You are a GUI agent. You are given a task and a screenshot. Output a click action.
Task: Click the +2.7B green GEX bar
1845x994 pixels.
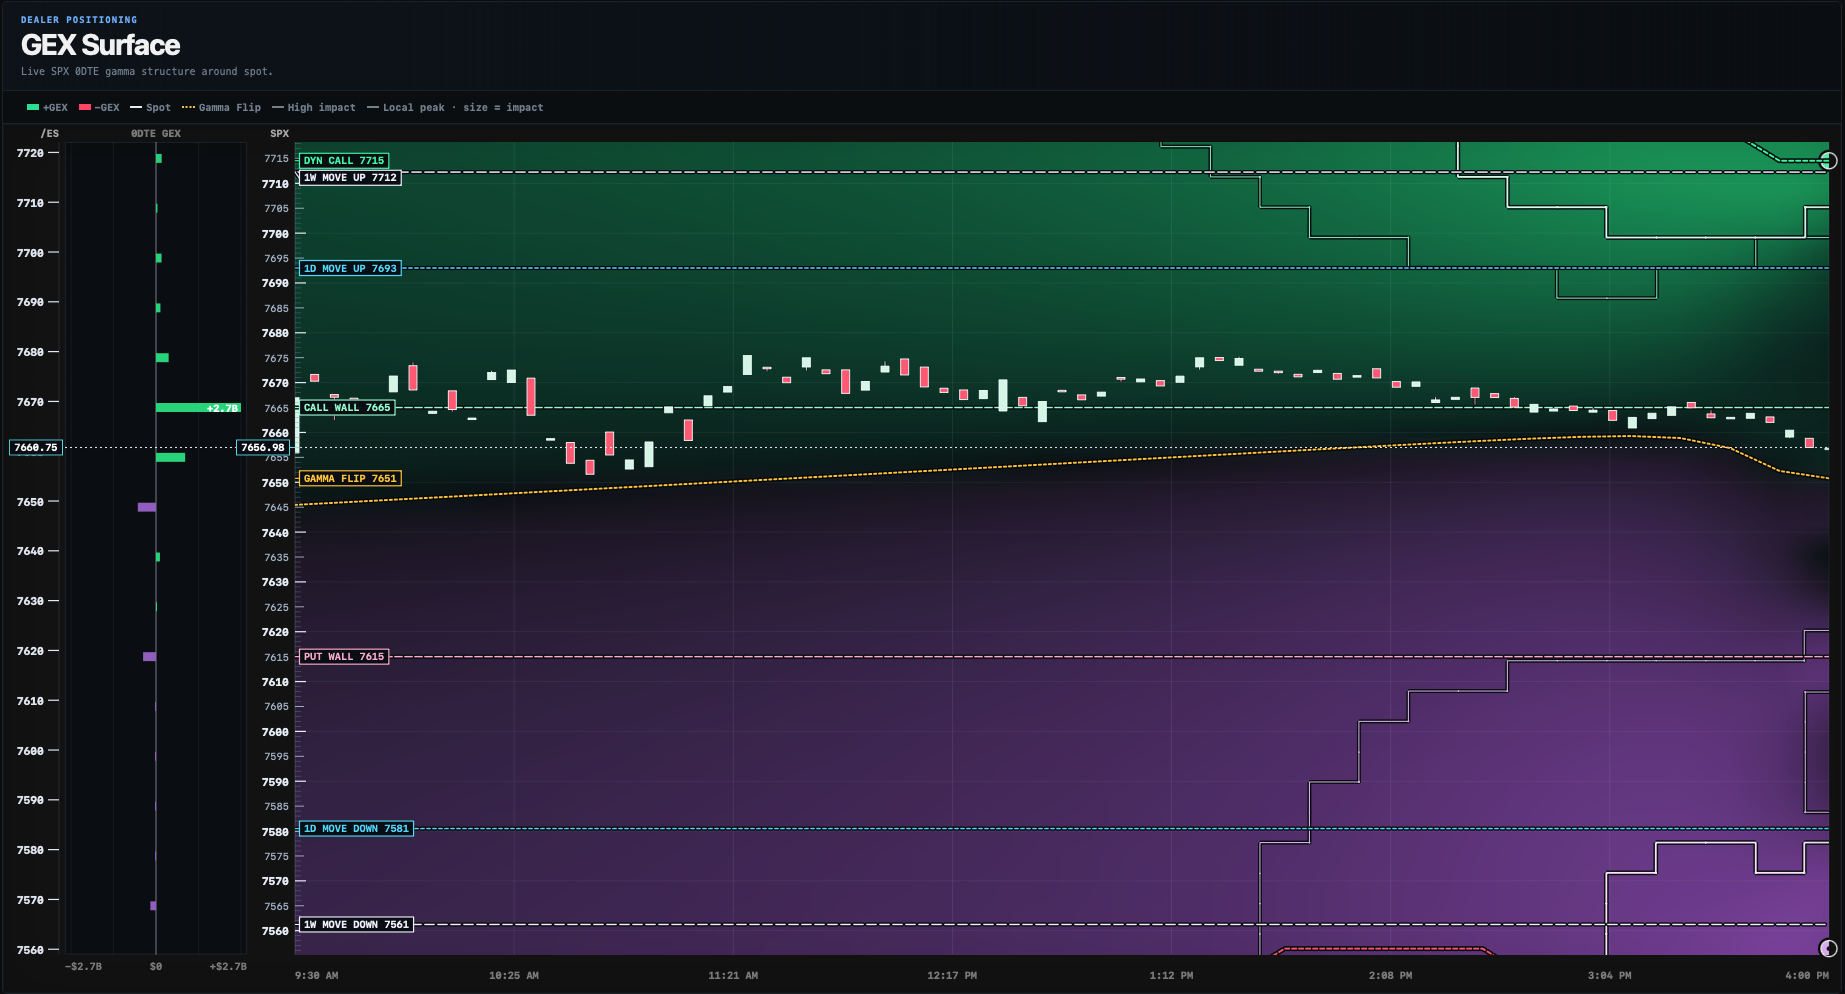pos(198,408)
